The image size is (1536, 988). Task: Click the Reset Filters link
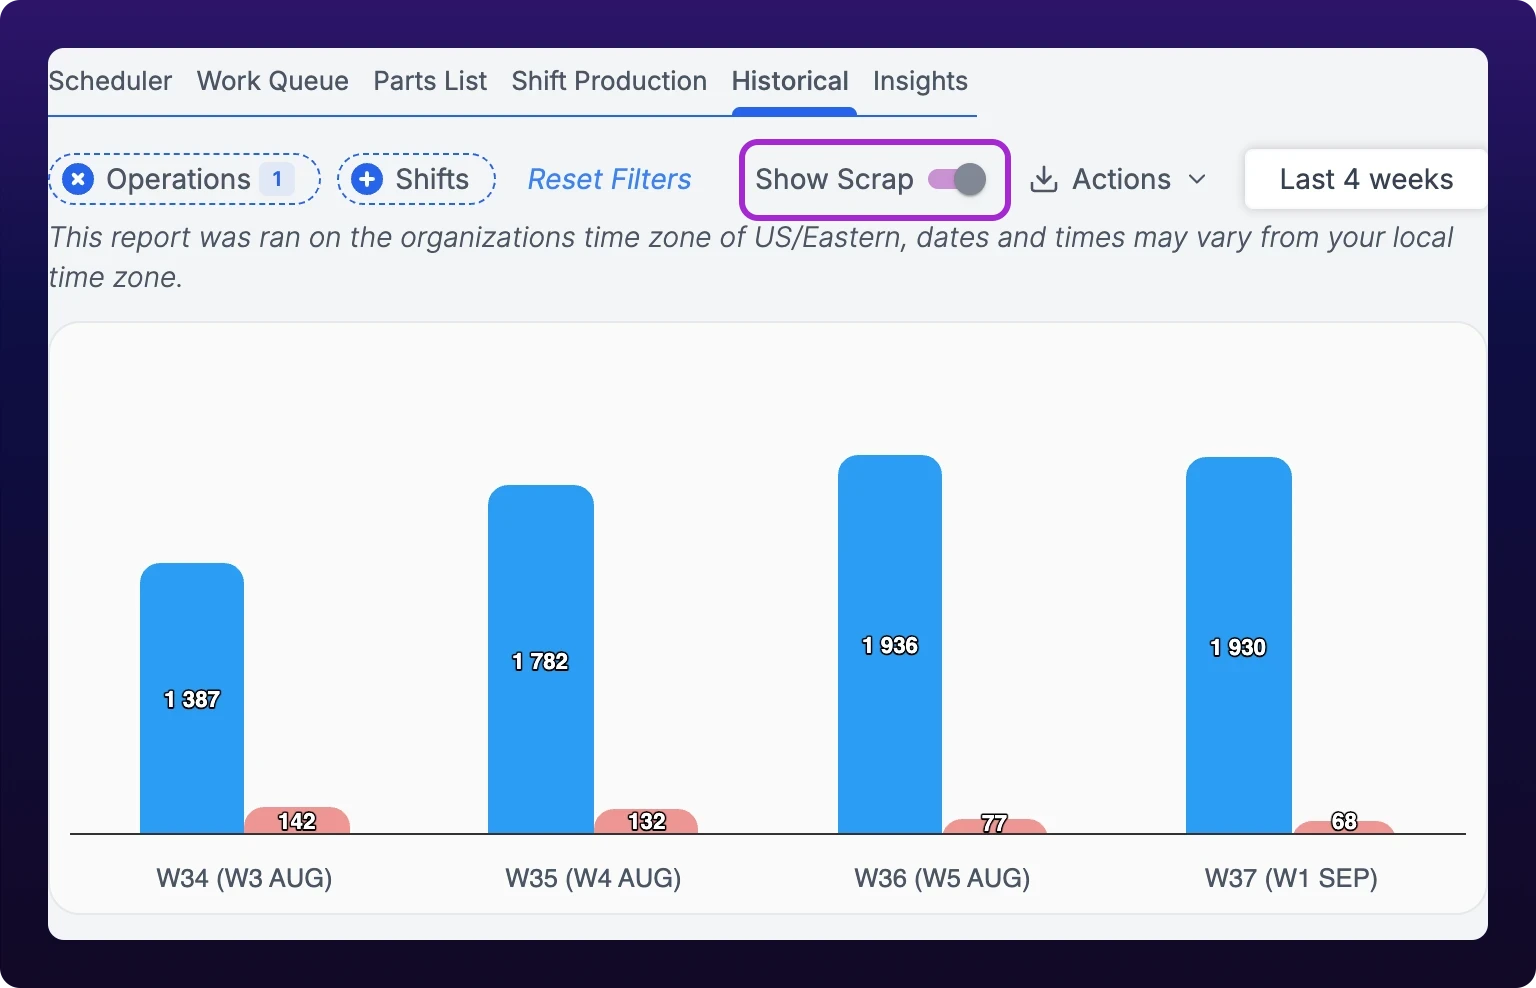[x=609, y=179]
